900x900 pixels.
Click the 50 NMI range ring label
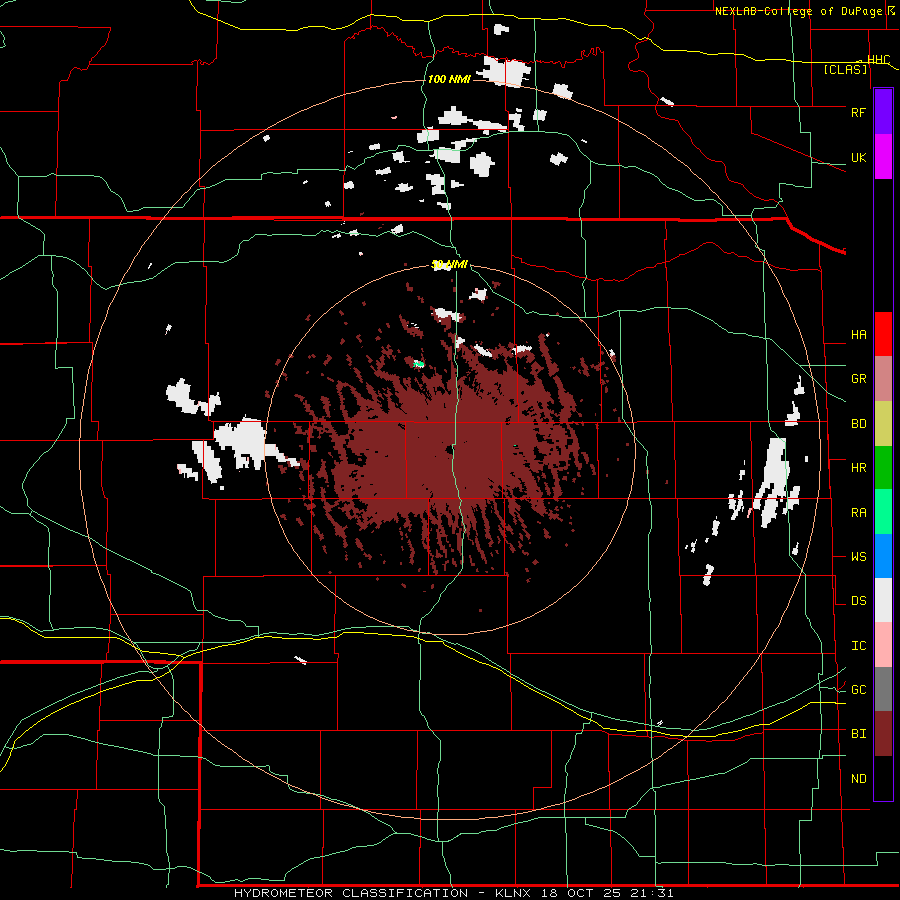449,265
